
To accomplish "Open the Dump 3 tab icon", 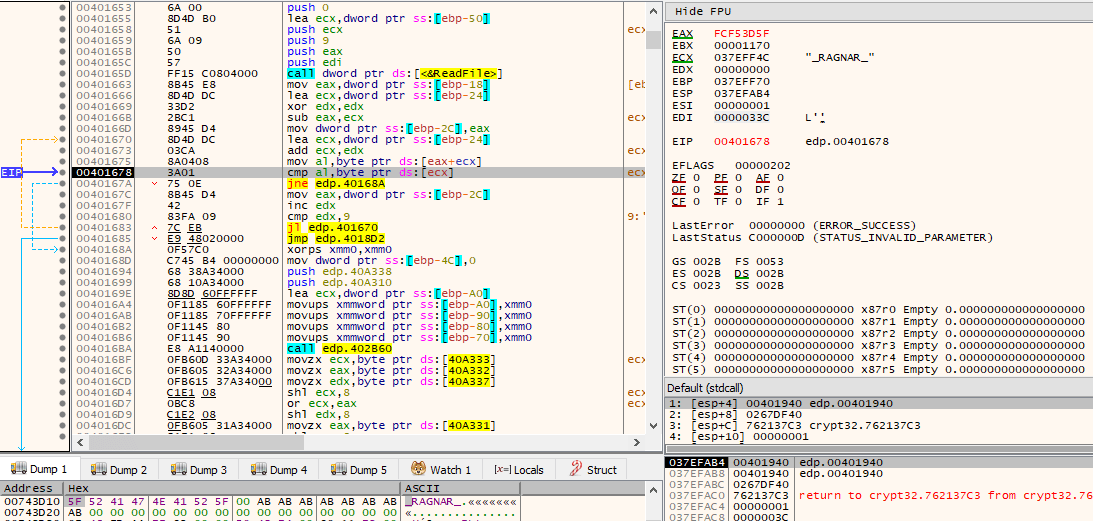I will (x=179, y=469).
